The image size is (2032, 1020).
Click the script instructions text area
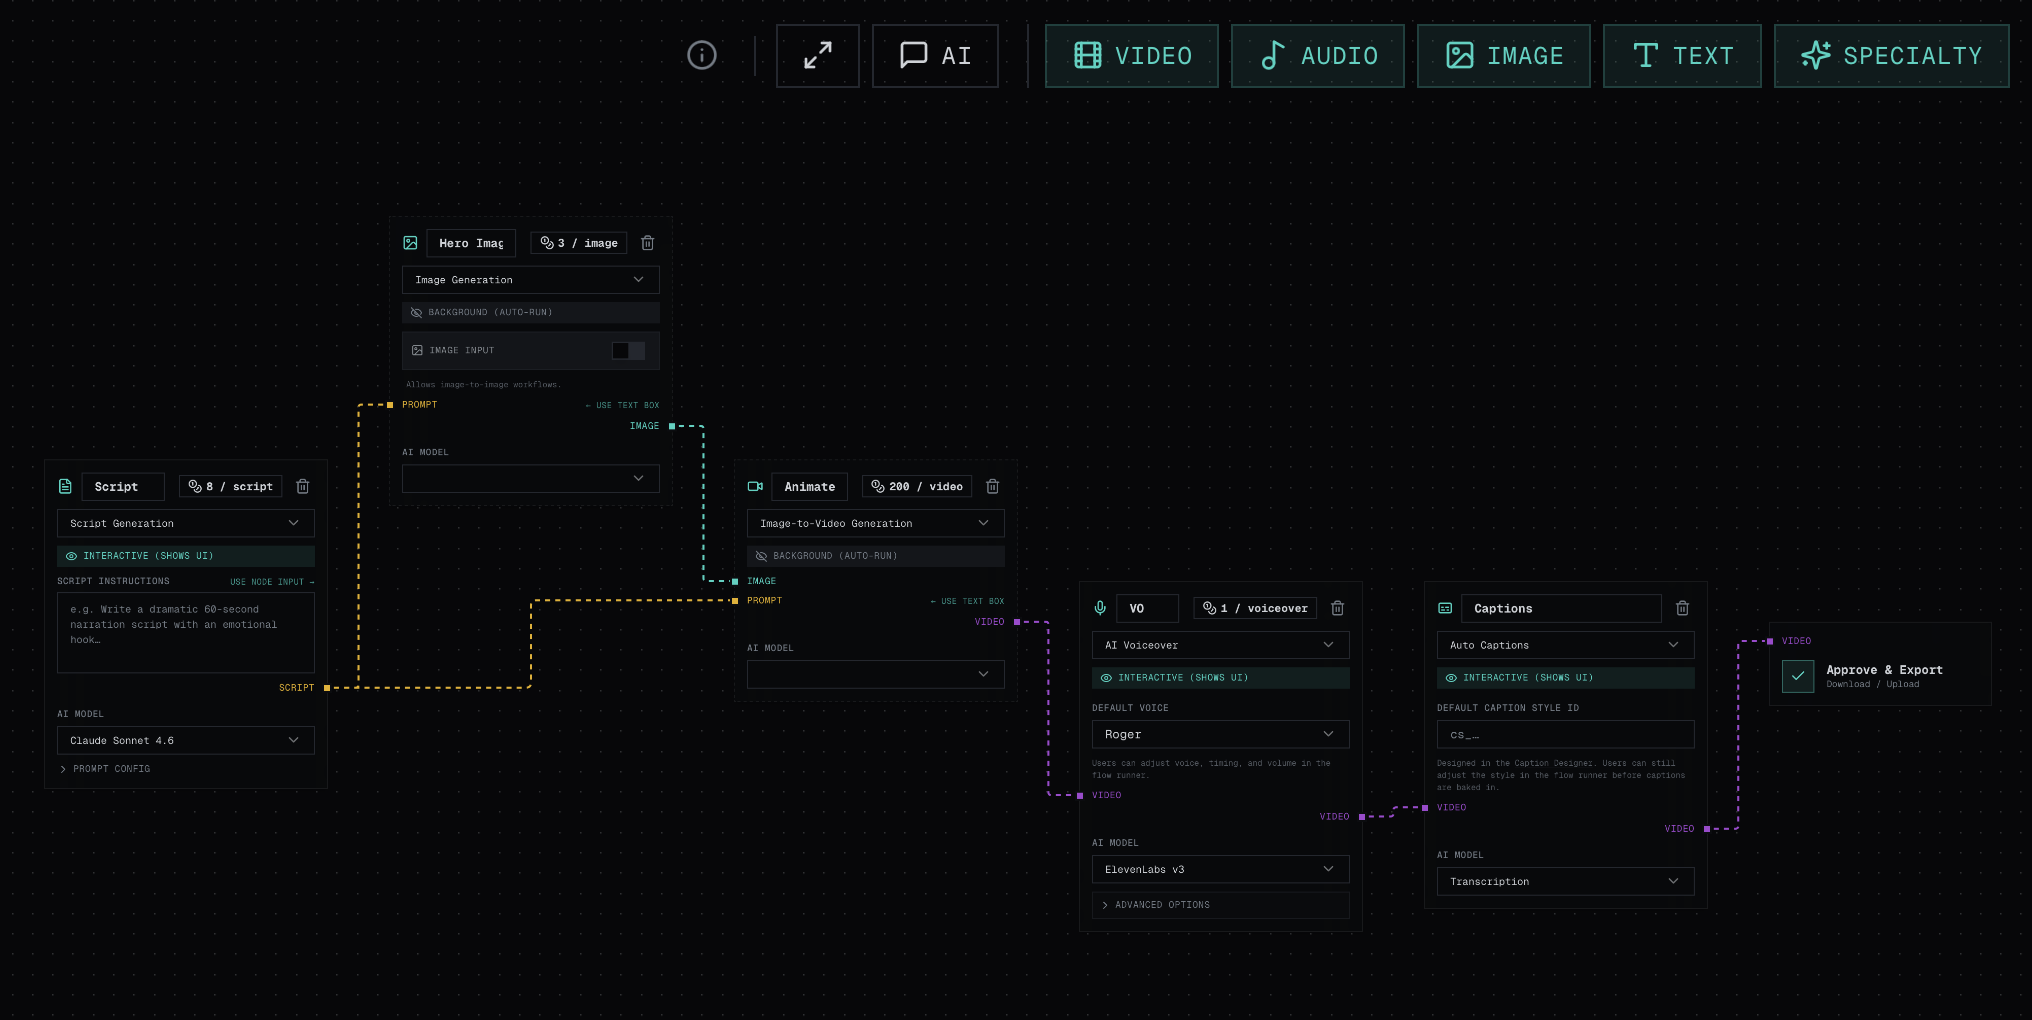[186, 632]
